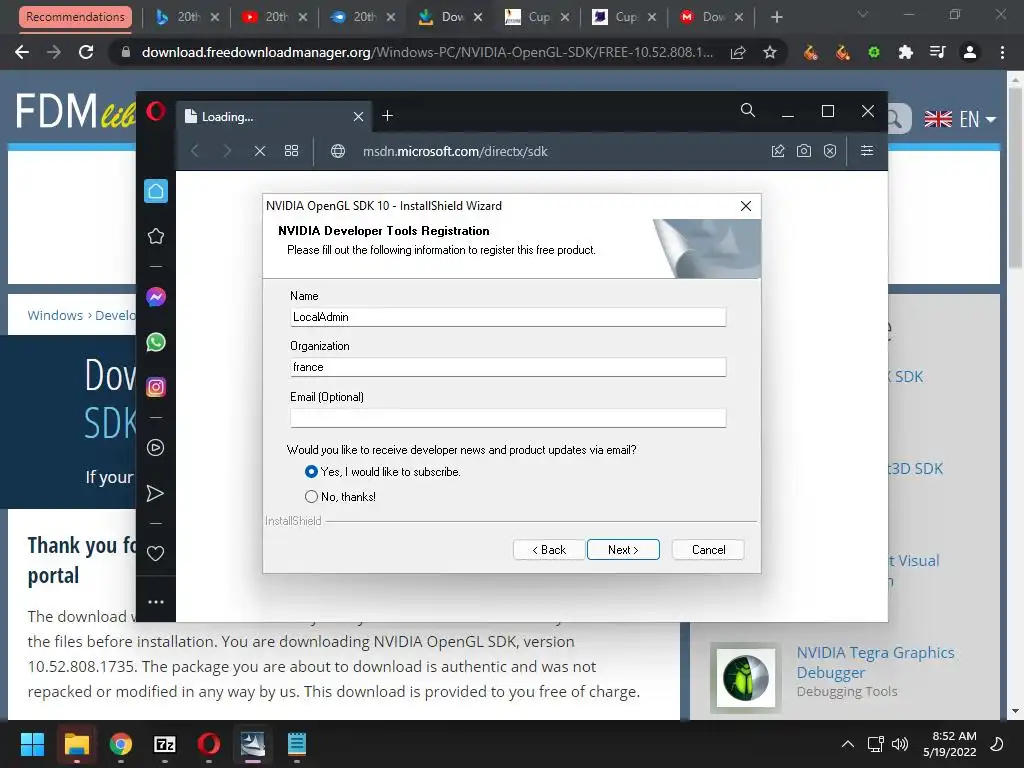Open the EN language dropdown on FDM site
1024x768 pixels.
[x=961, y=119]
